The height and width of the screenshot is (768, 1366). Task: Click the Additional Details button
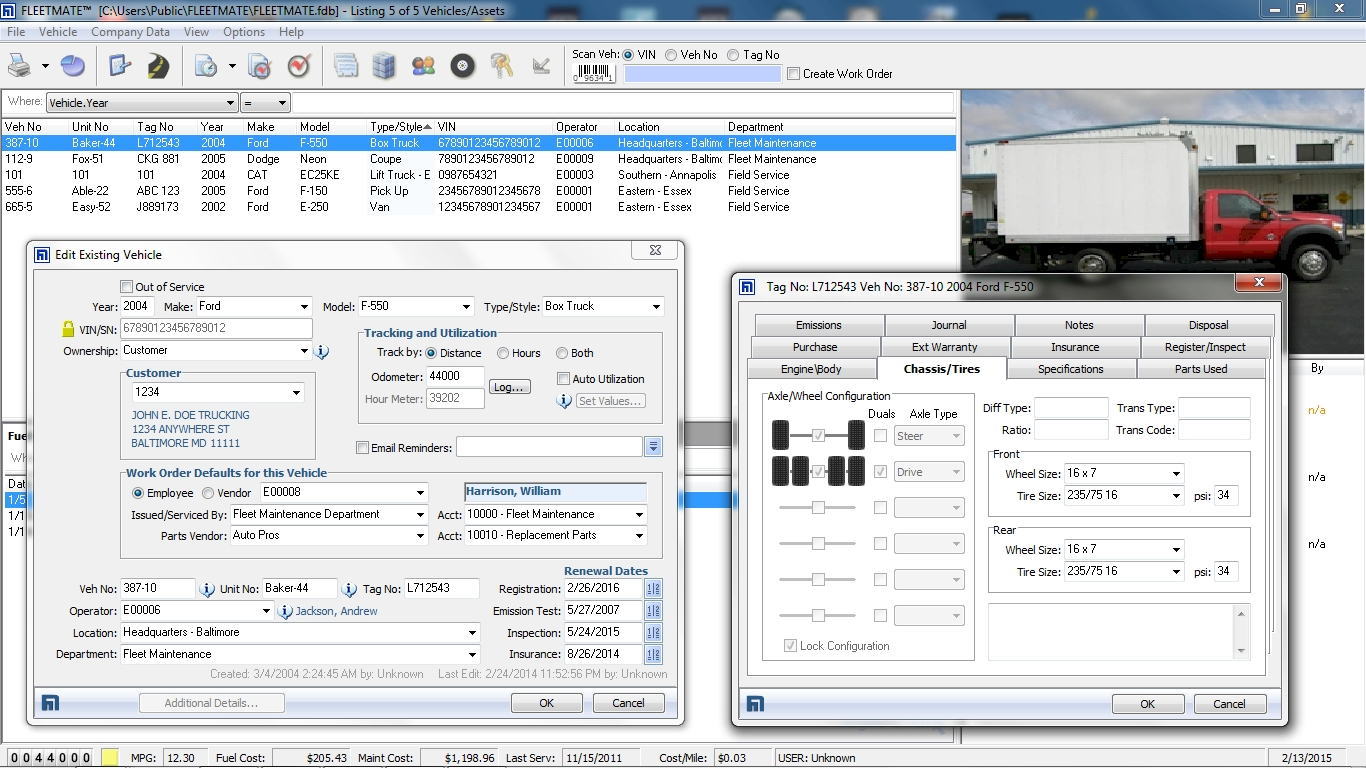(211, 703)
